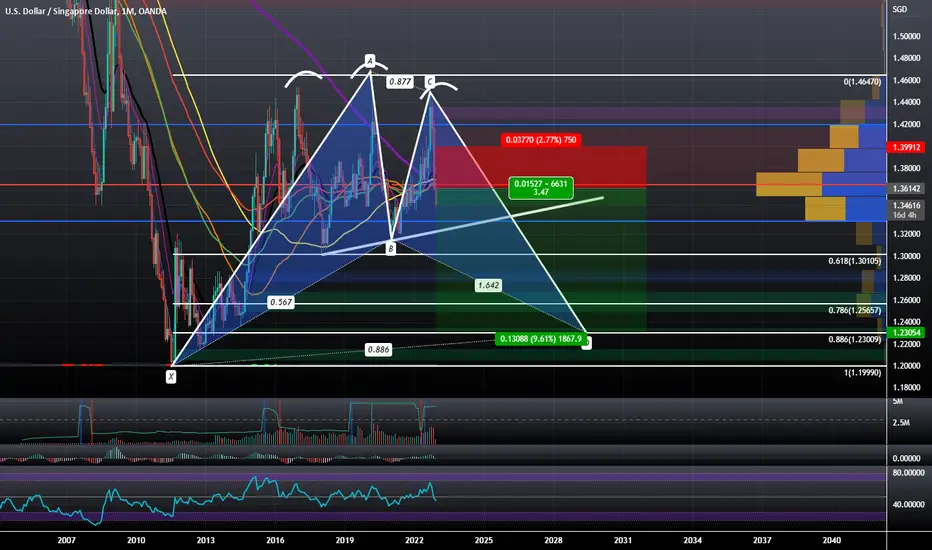Click the 2007 mark on time axis
The width and height of the screenshot is (932, 550).
pyautogui.click(x=67, y=540)
